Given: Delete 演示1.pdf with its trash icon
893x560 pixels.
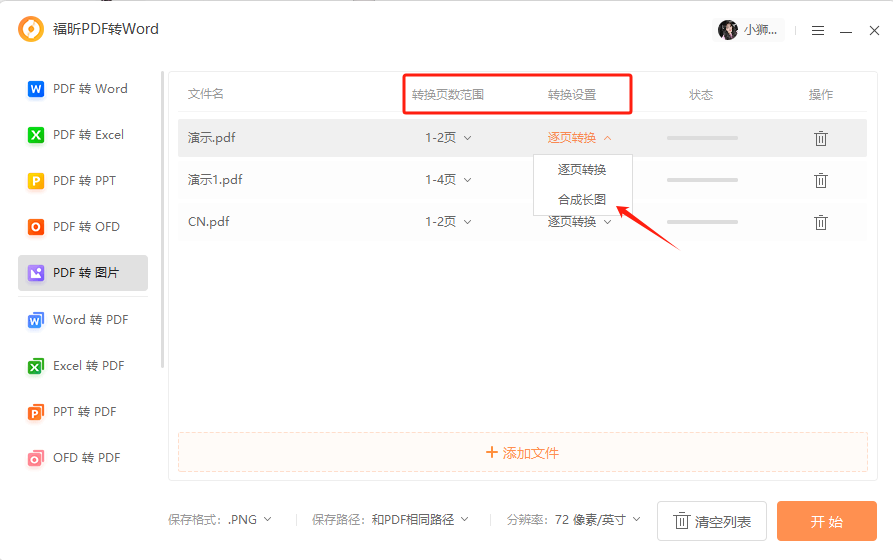Looking at the screenshot, I should (x=821, y=180).
